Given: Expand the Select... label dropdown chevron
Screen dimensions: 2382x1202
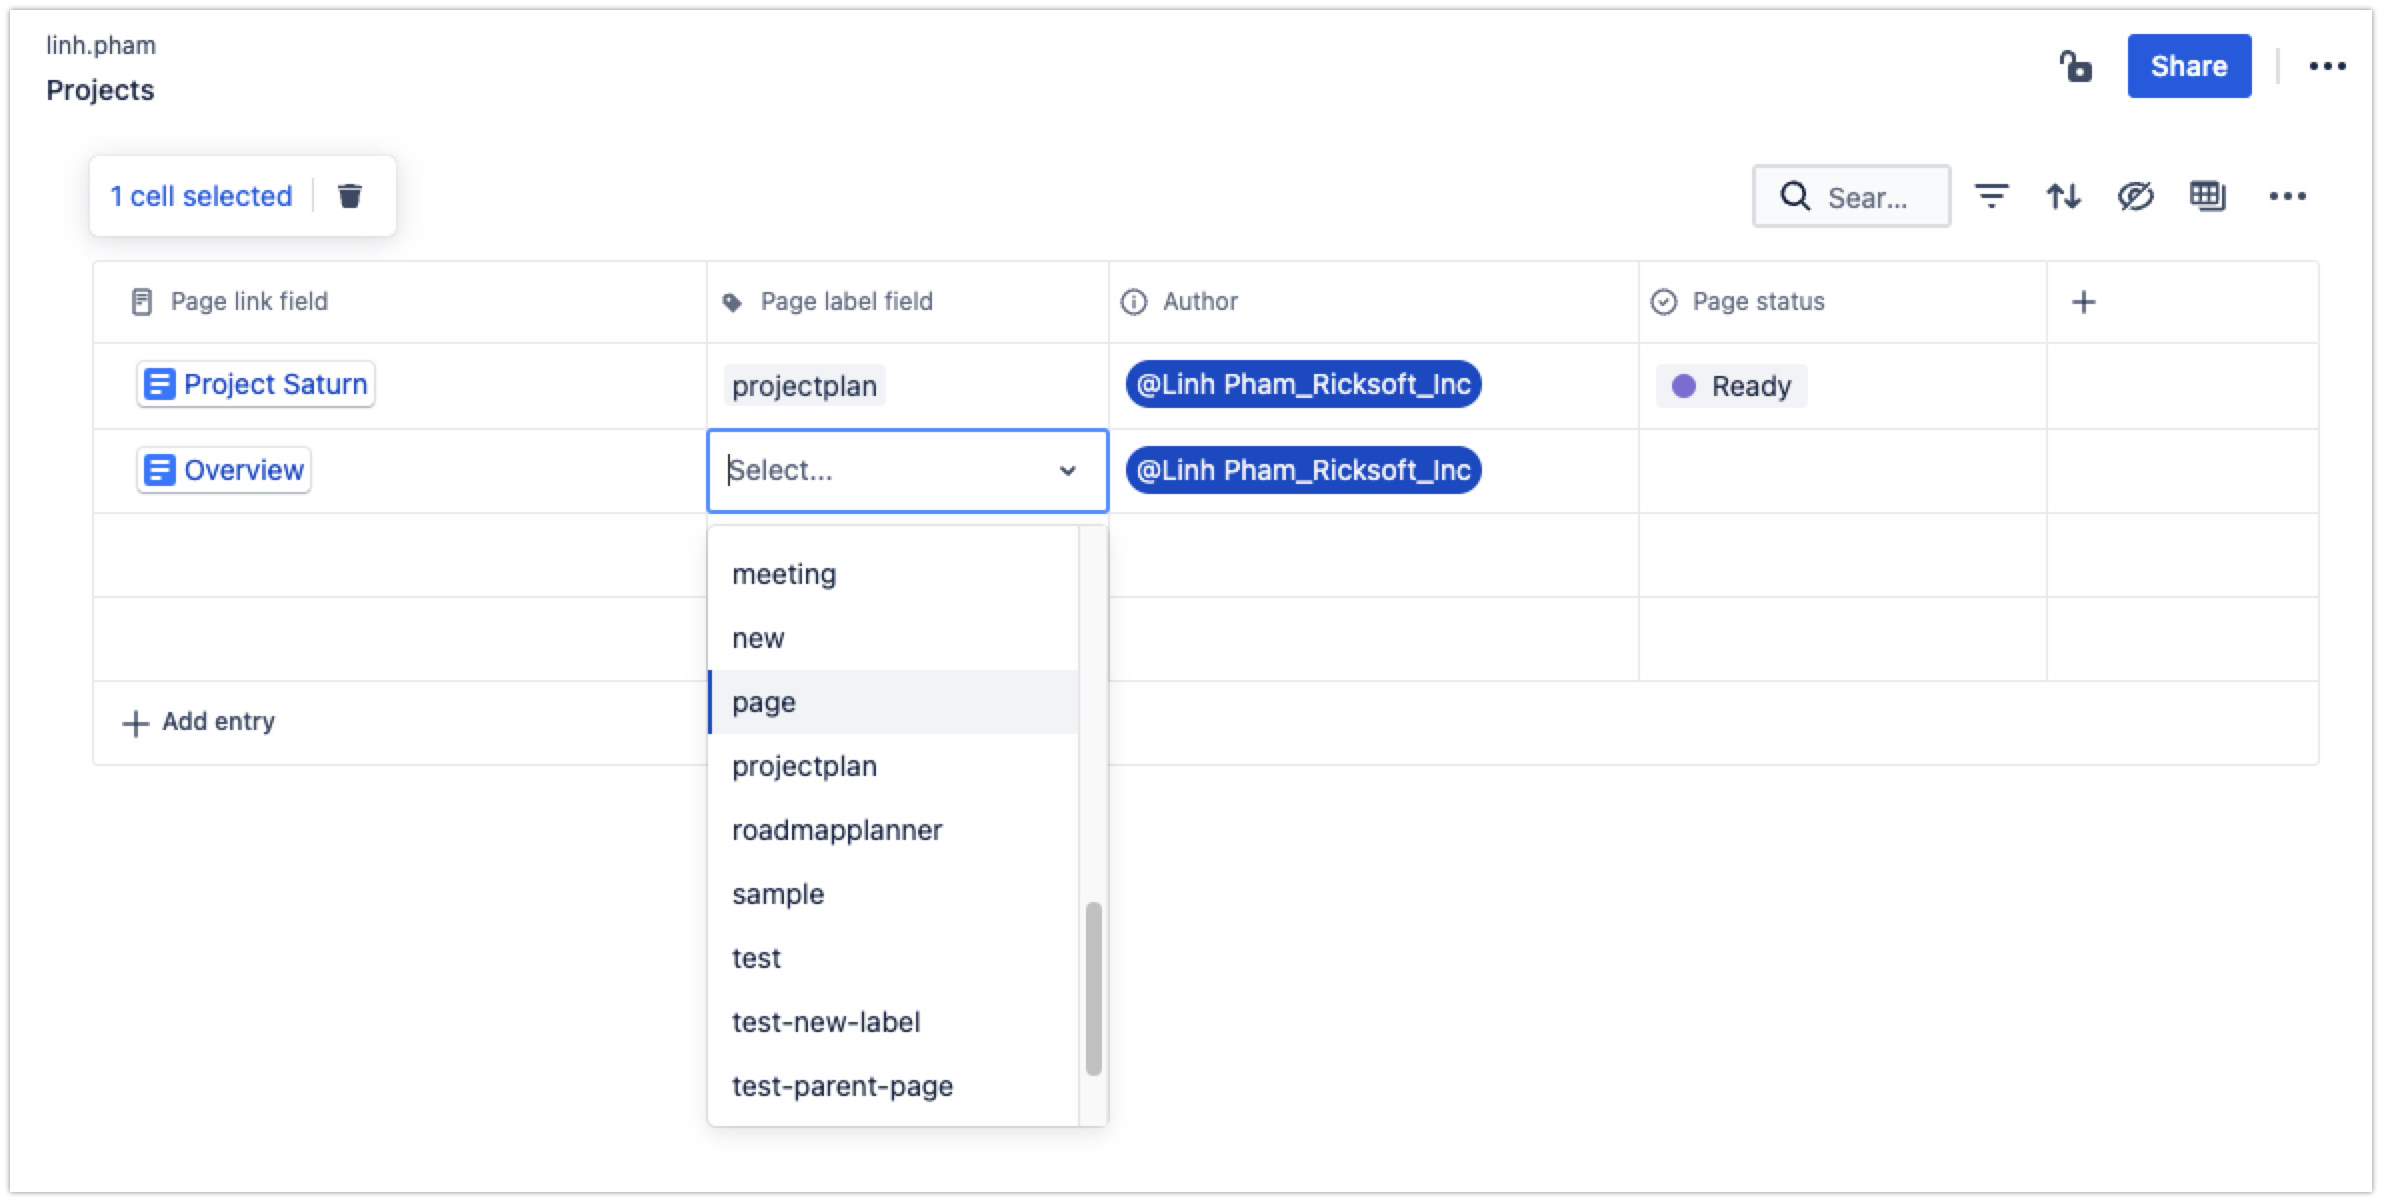Looking at the screenshot, I should pos(1067,470).
